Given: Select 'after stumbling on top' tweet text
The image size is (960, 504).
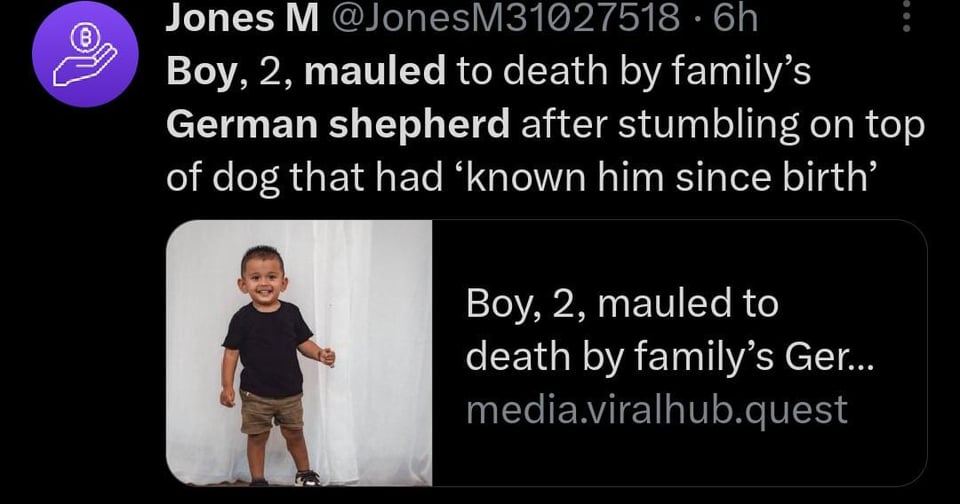Looking at the screenshot, I should pyautogui.click(x=722, y=126).
